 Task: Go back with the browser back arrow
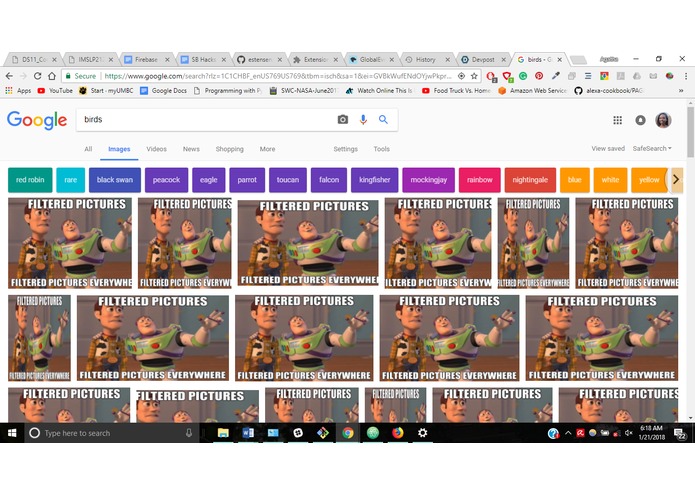click(9, 76)
